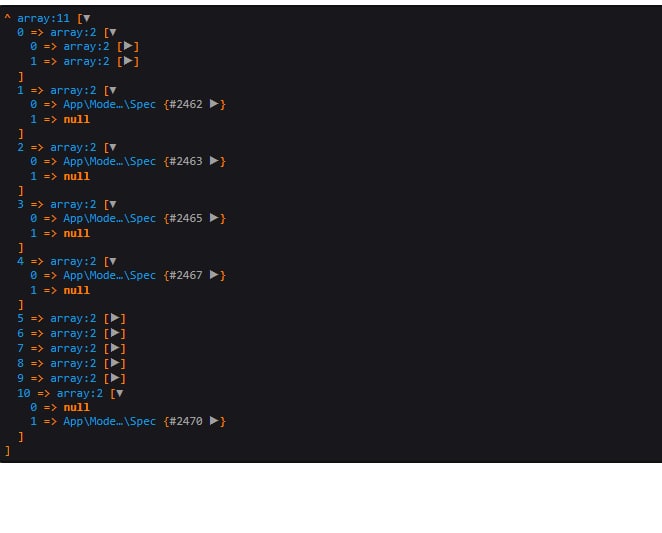
Task: Expand Spec object #2463
Action: pos(214,161)
